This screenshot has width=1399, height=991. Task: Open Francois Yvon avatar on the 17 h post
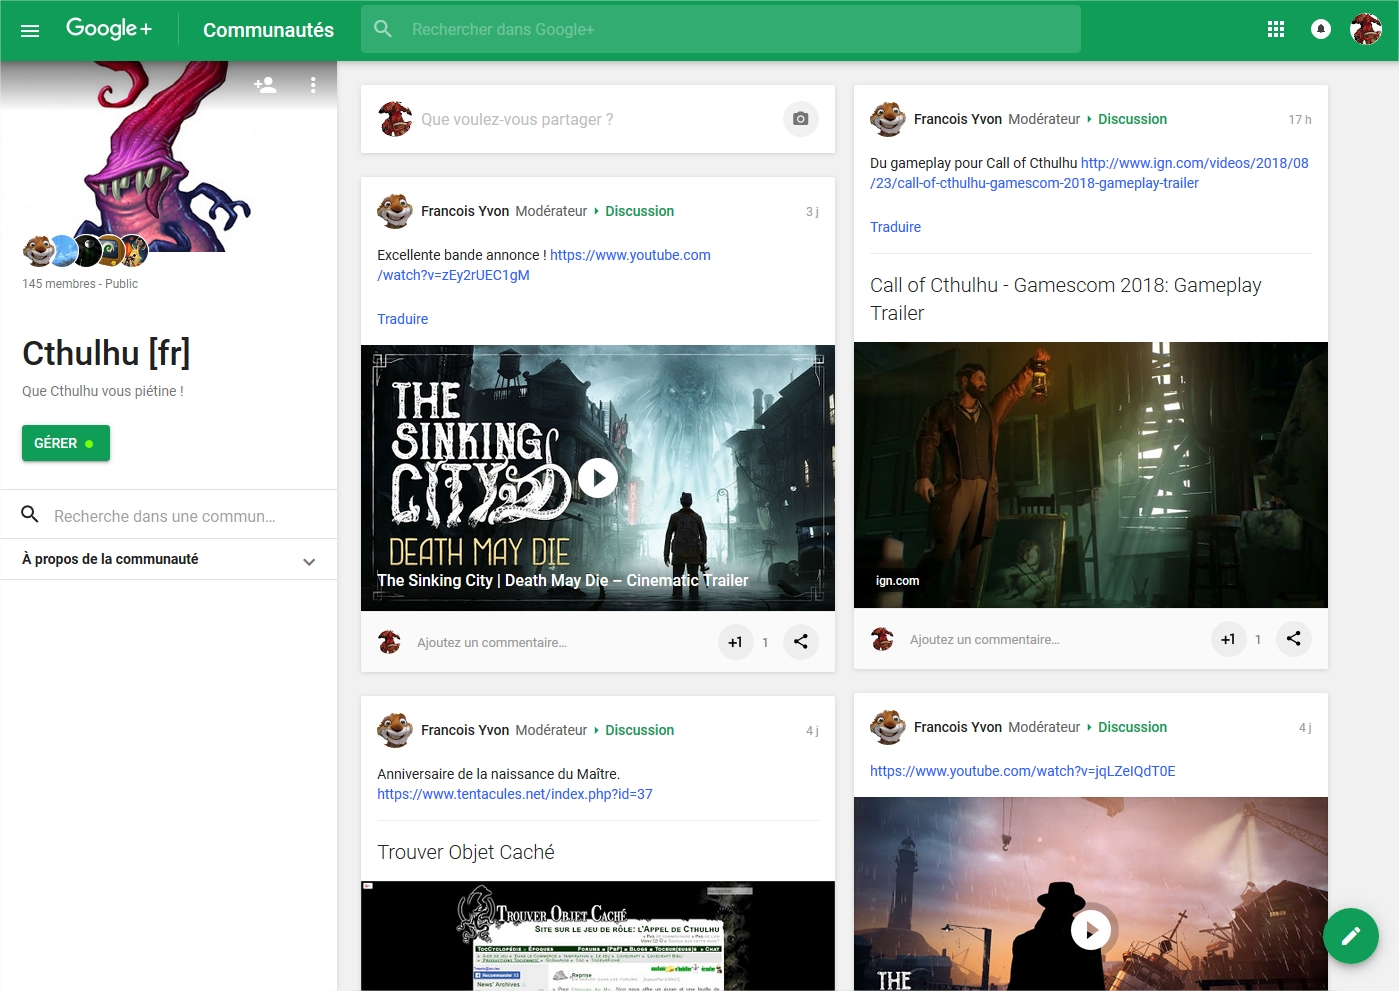[x=888, y=119]
